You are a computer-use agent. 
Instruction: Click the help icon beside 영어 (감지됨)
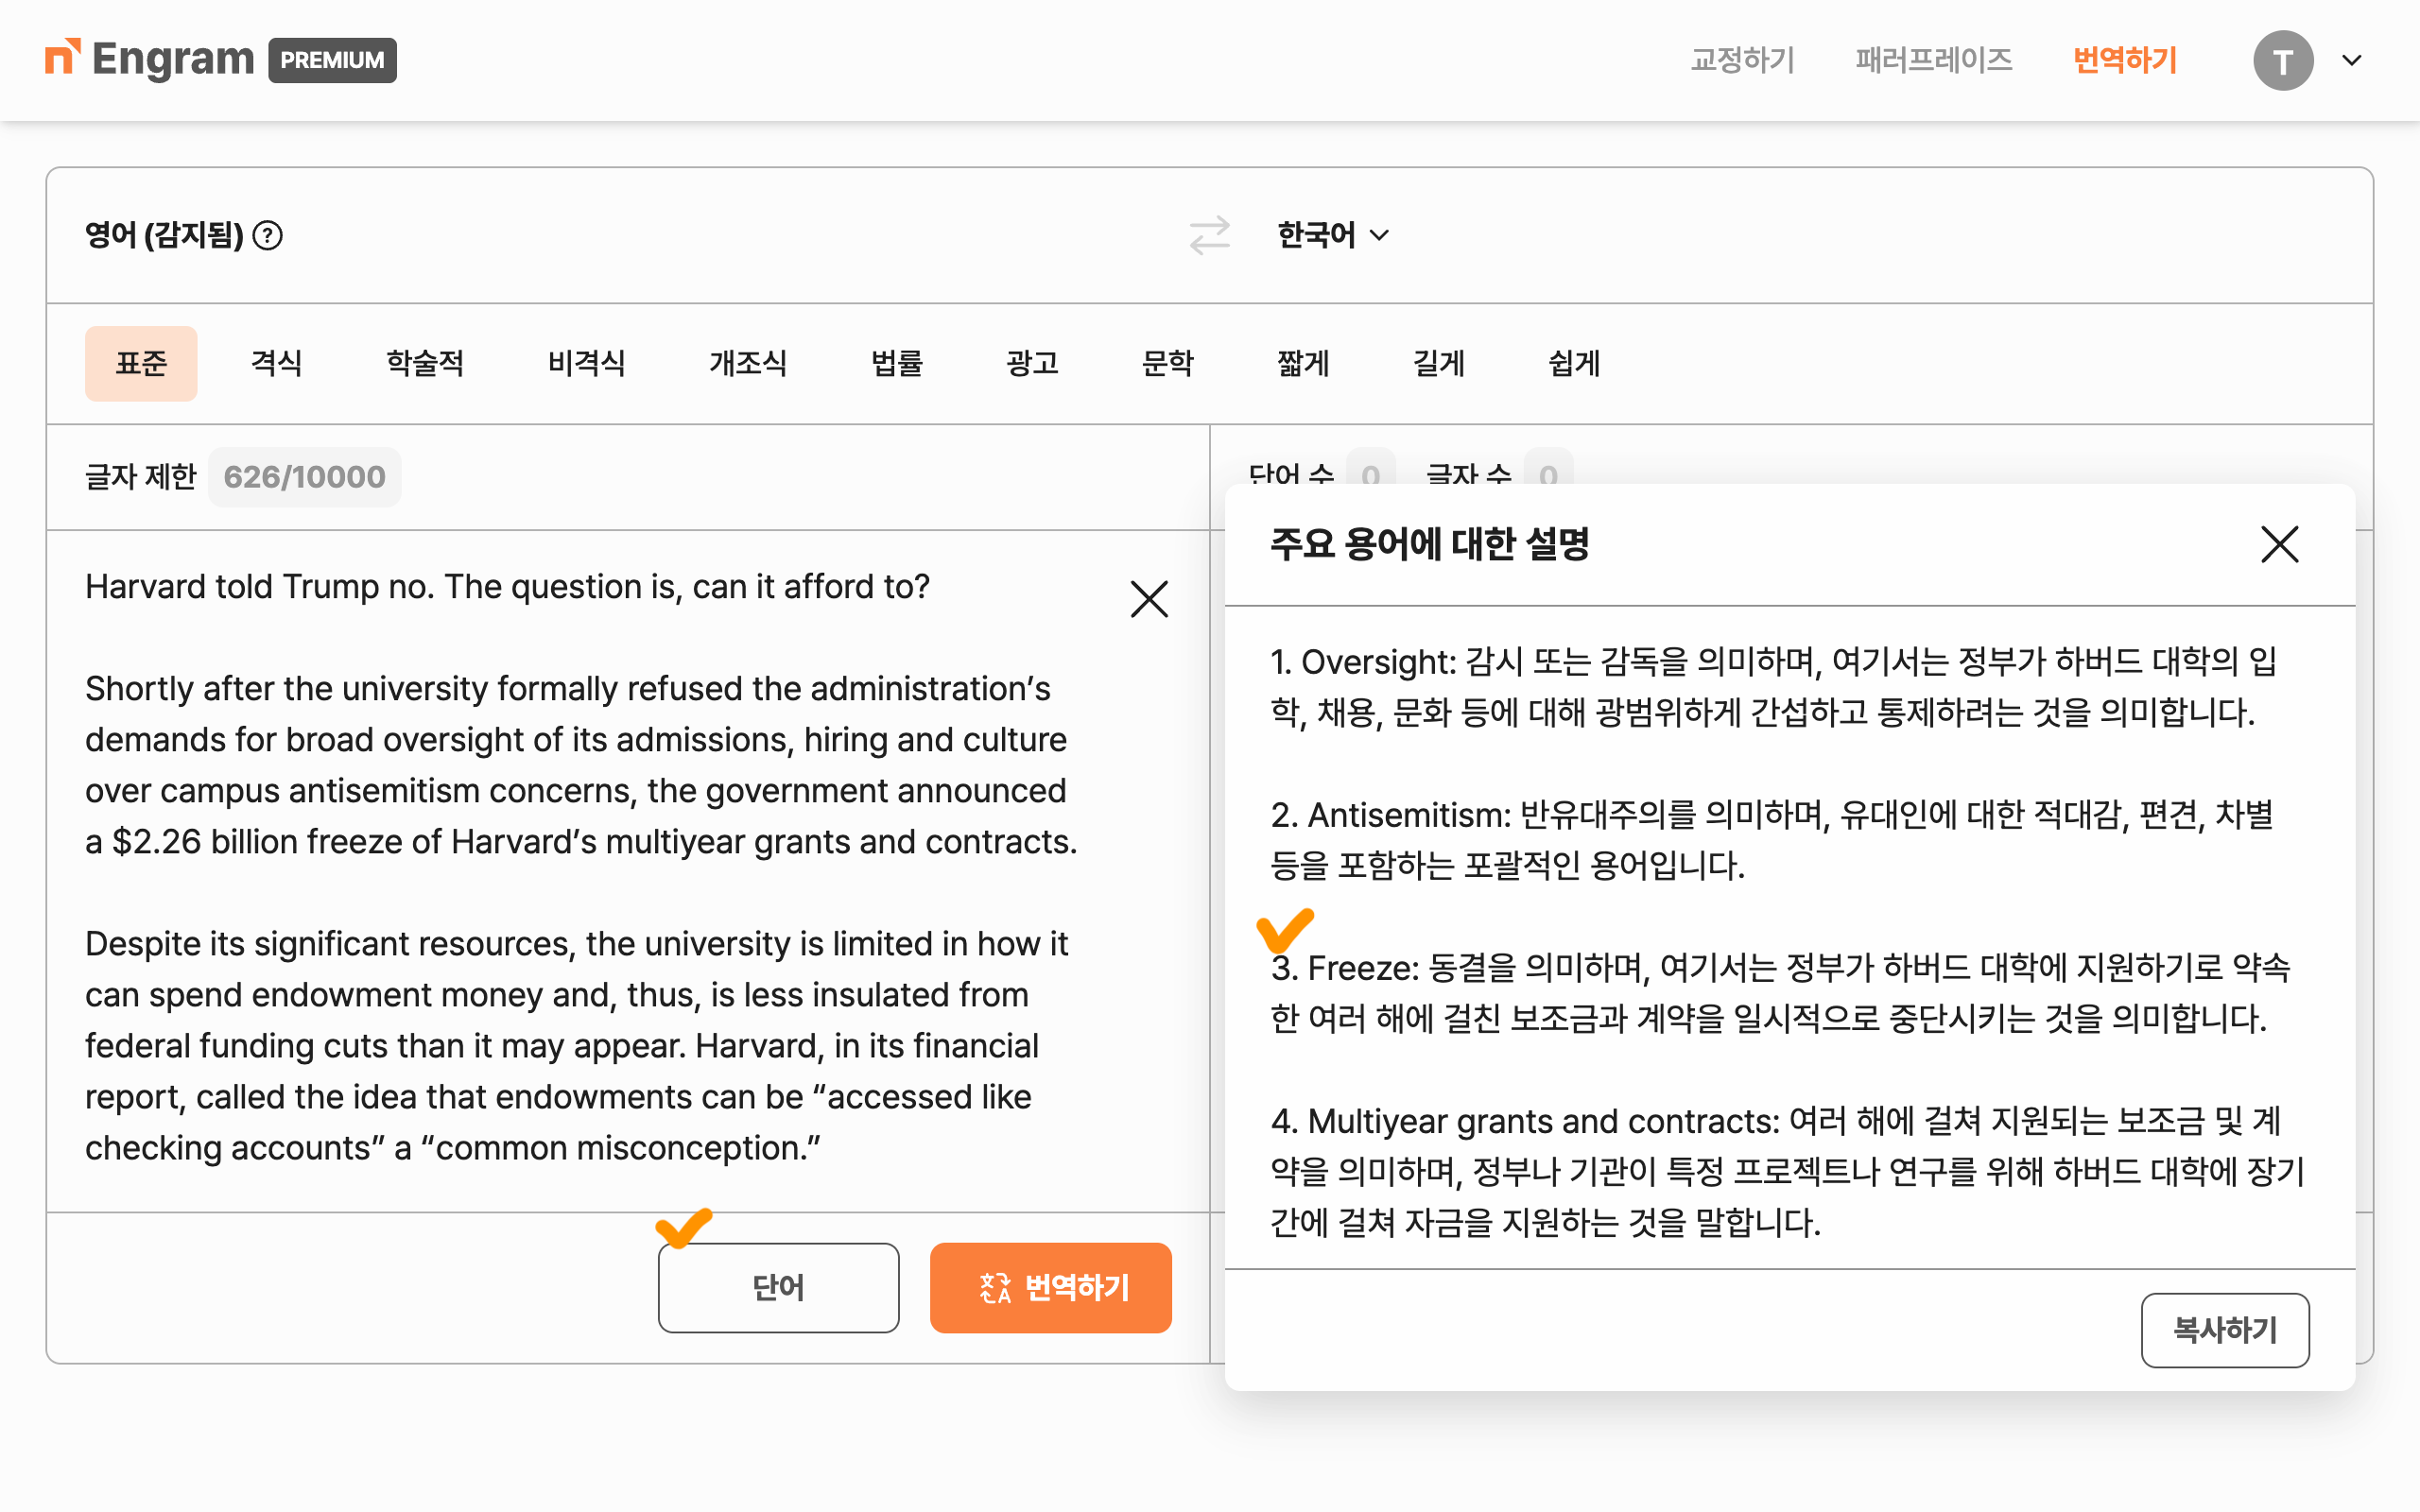tap(267, 235)
